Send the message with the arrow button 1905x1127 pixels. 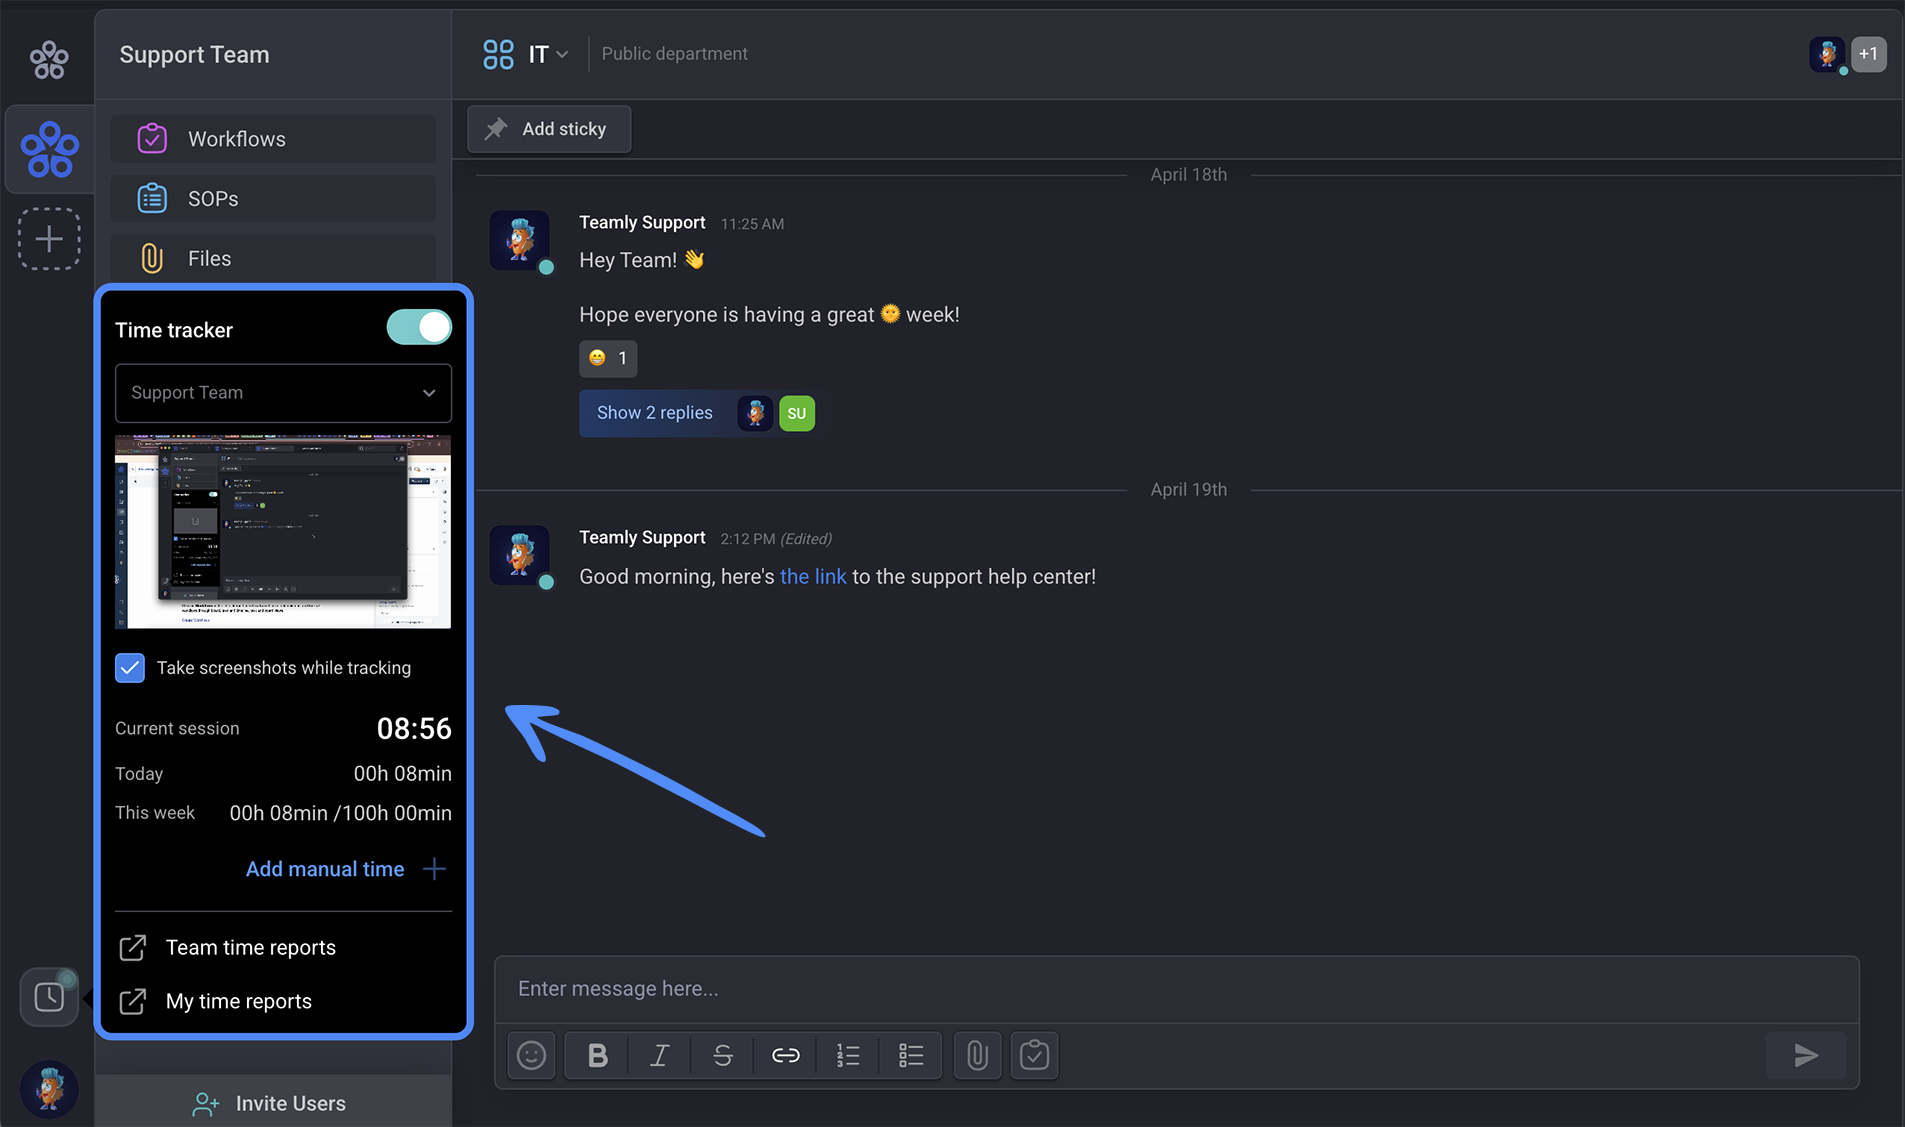tap(1806, 1055)
